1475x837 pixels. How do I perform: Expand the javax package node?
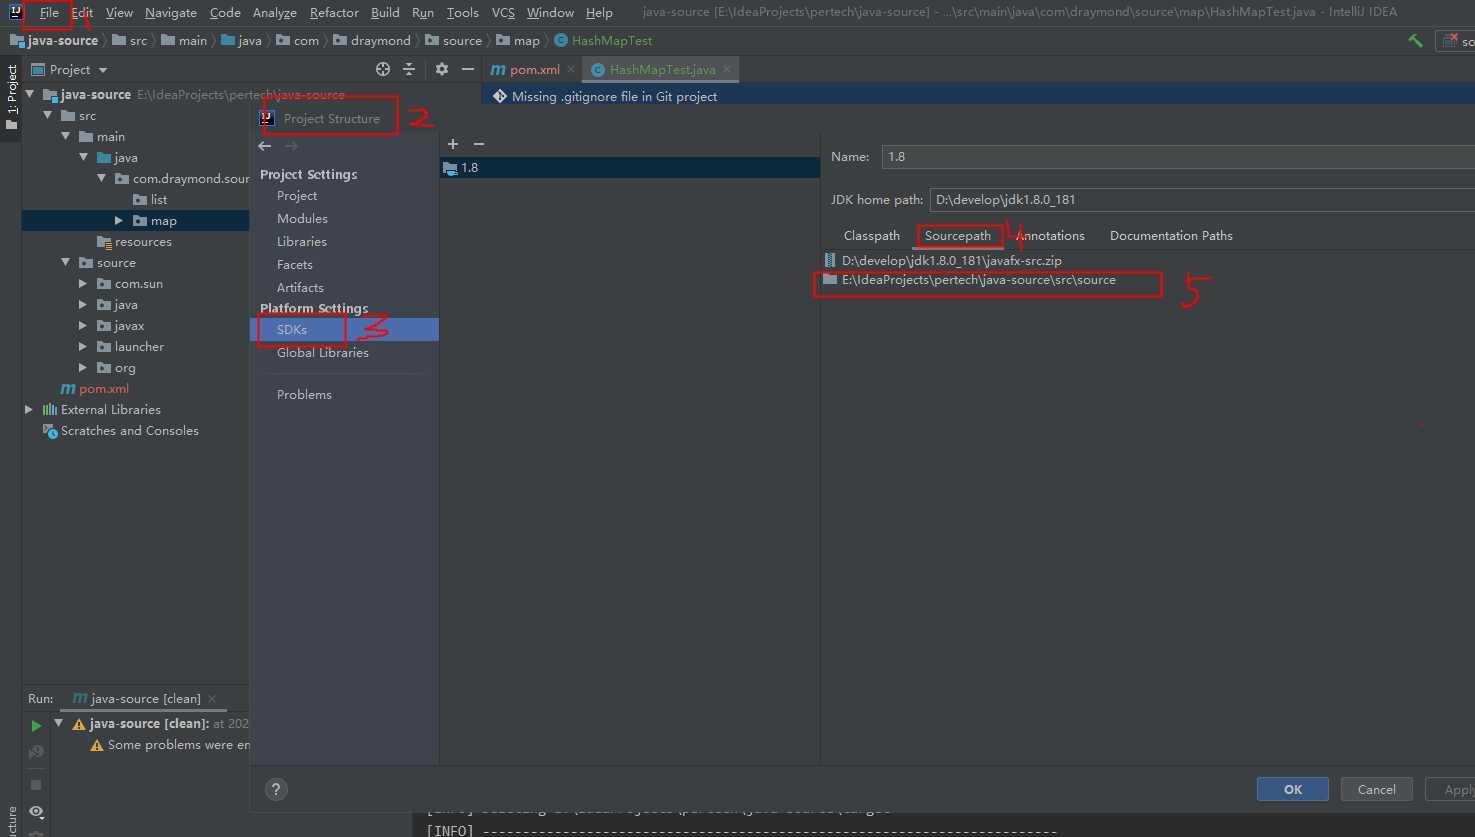click(x=84, y=326)
